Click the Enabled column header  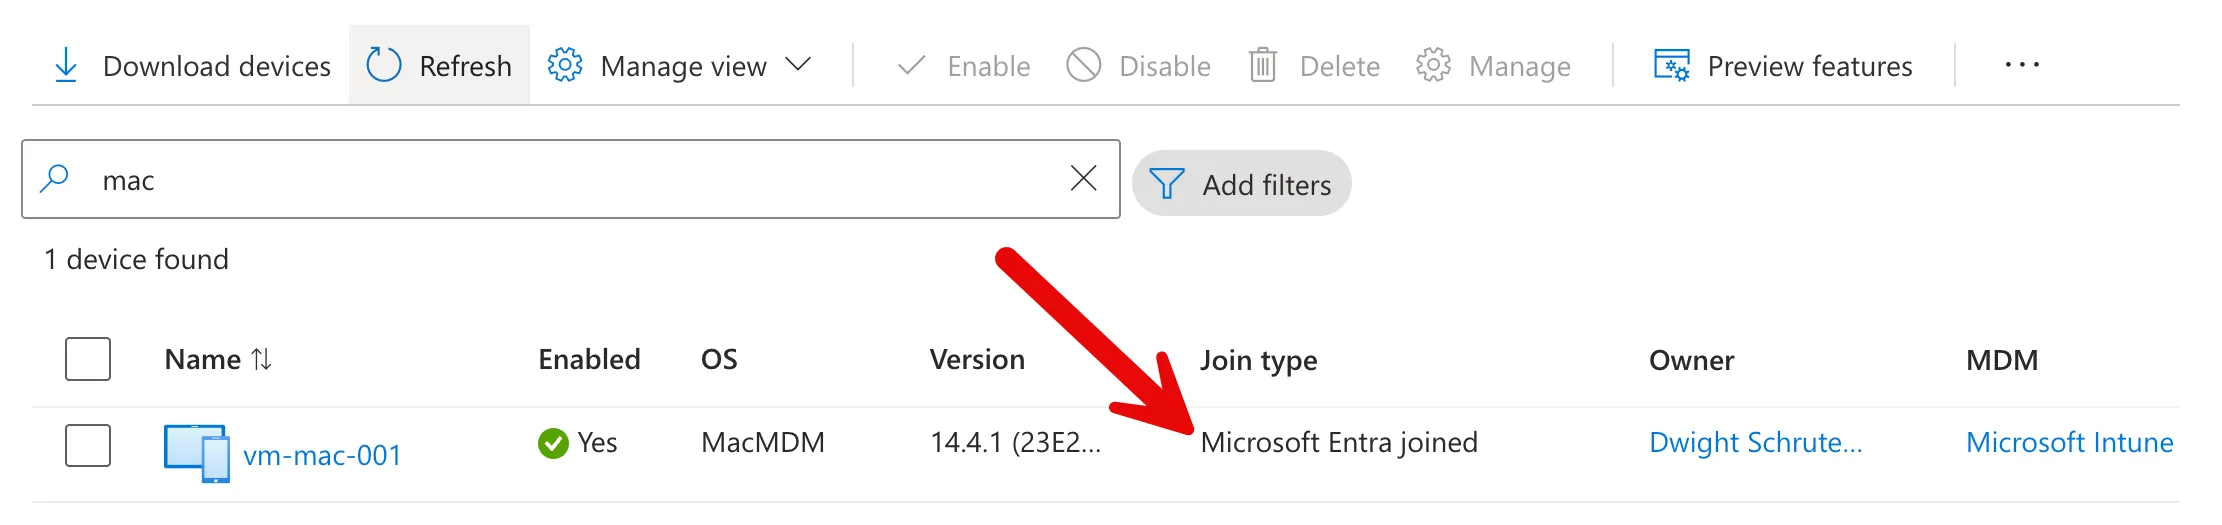click(590, 359)
